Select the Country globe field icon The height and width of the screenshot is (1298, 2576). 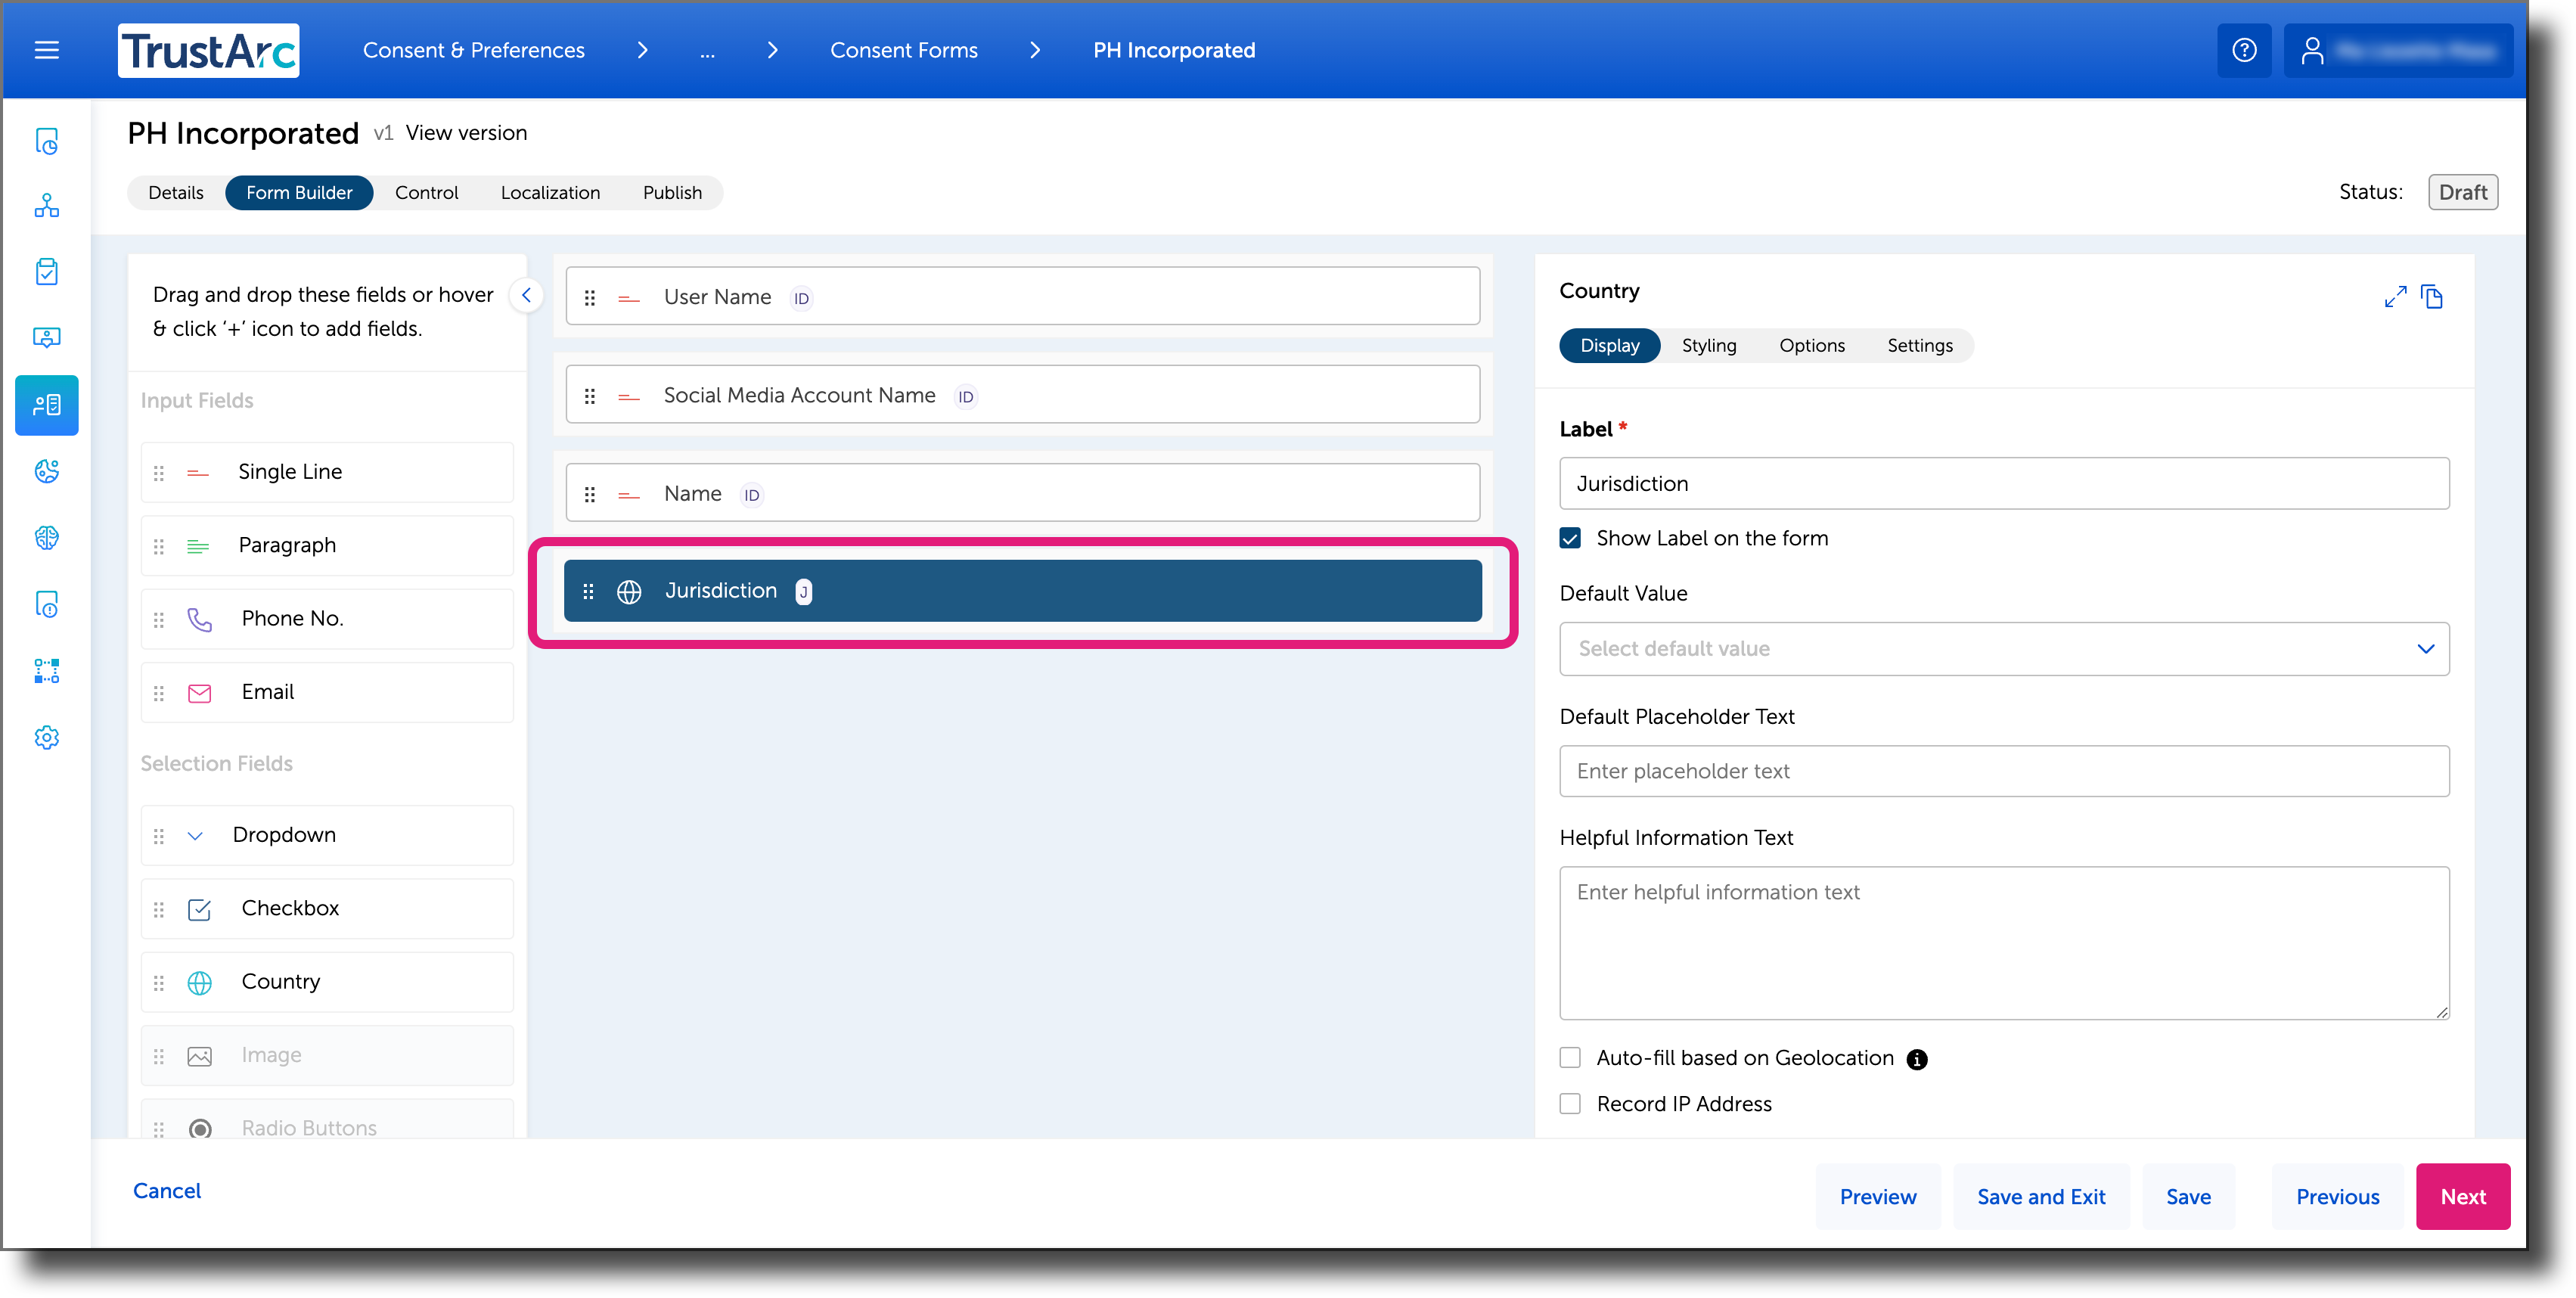[x=200, y=983]
